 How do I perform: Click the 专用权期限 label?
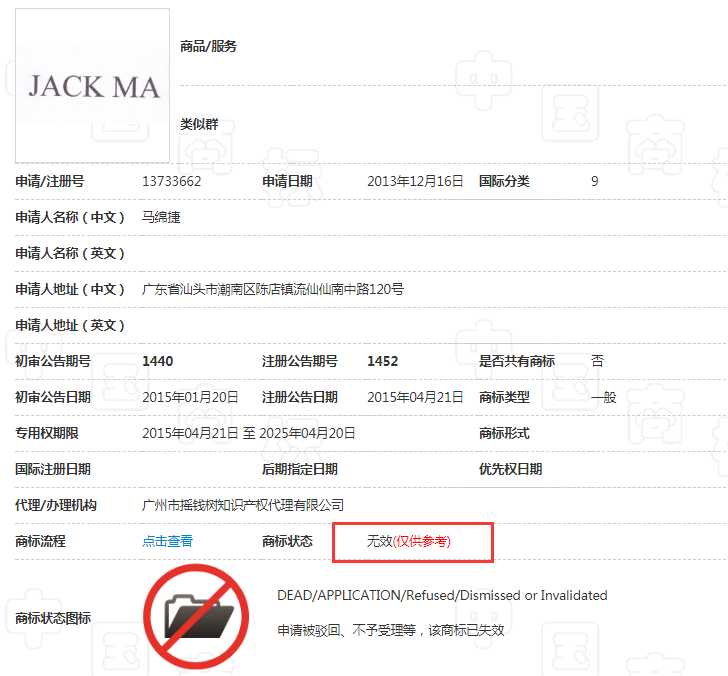click(x=47, y=433)
